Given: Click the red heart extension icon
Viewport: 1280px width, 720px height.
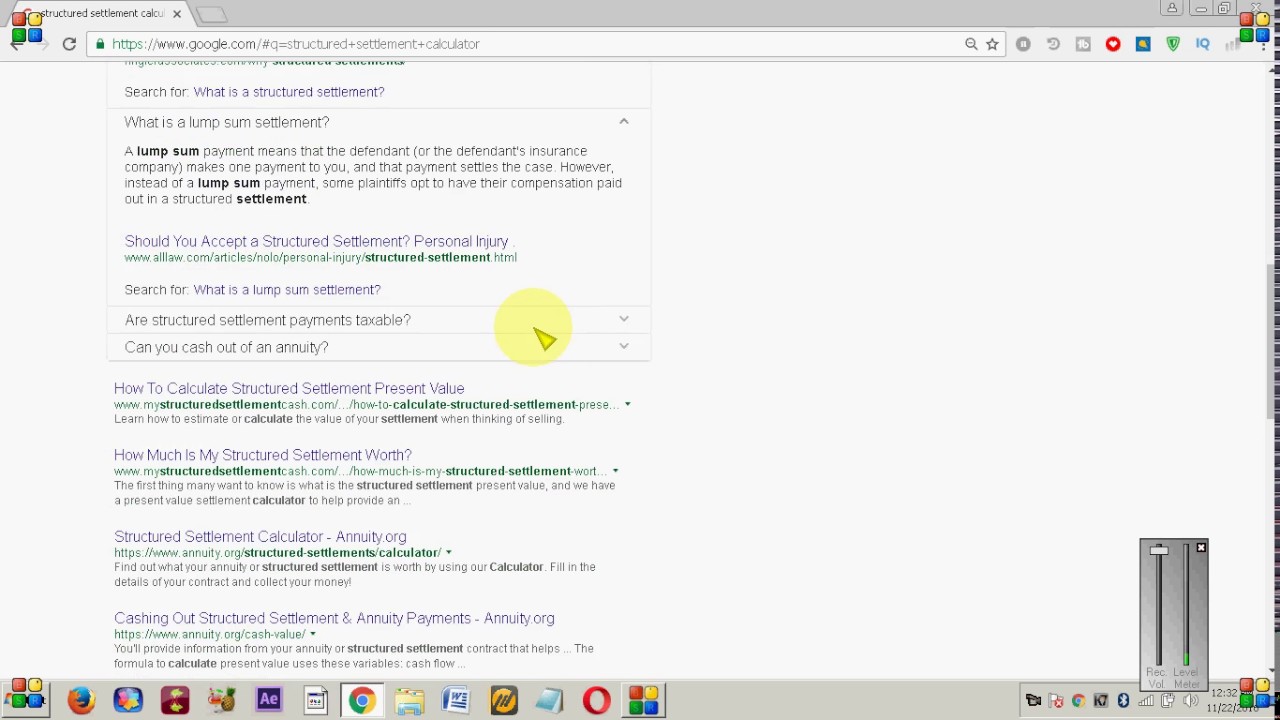Looking at the screenshot, I should click(1113, 44).
